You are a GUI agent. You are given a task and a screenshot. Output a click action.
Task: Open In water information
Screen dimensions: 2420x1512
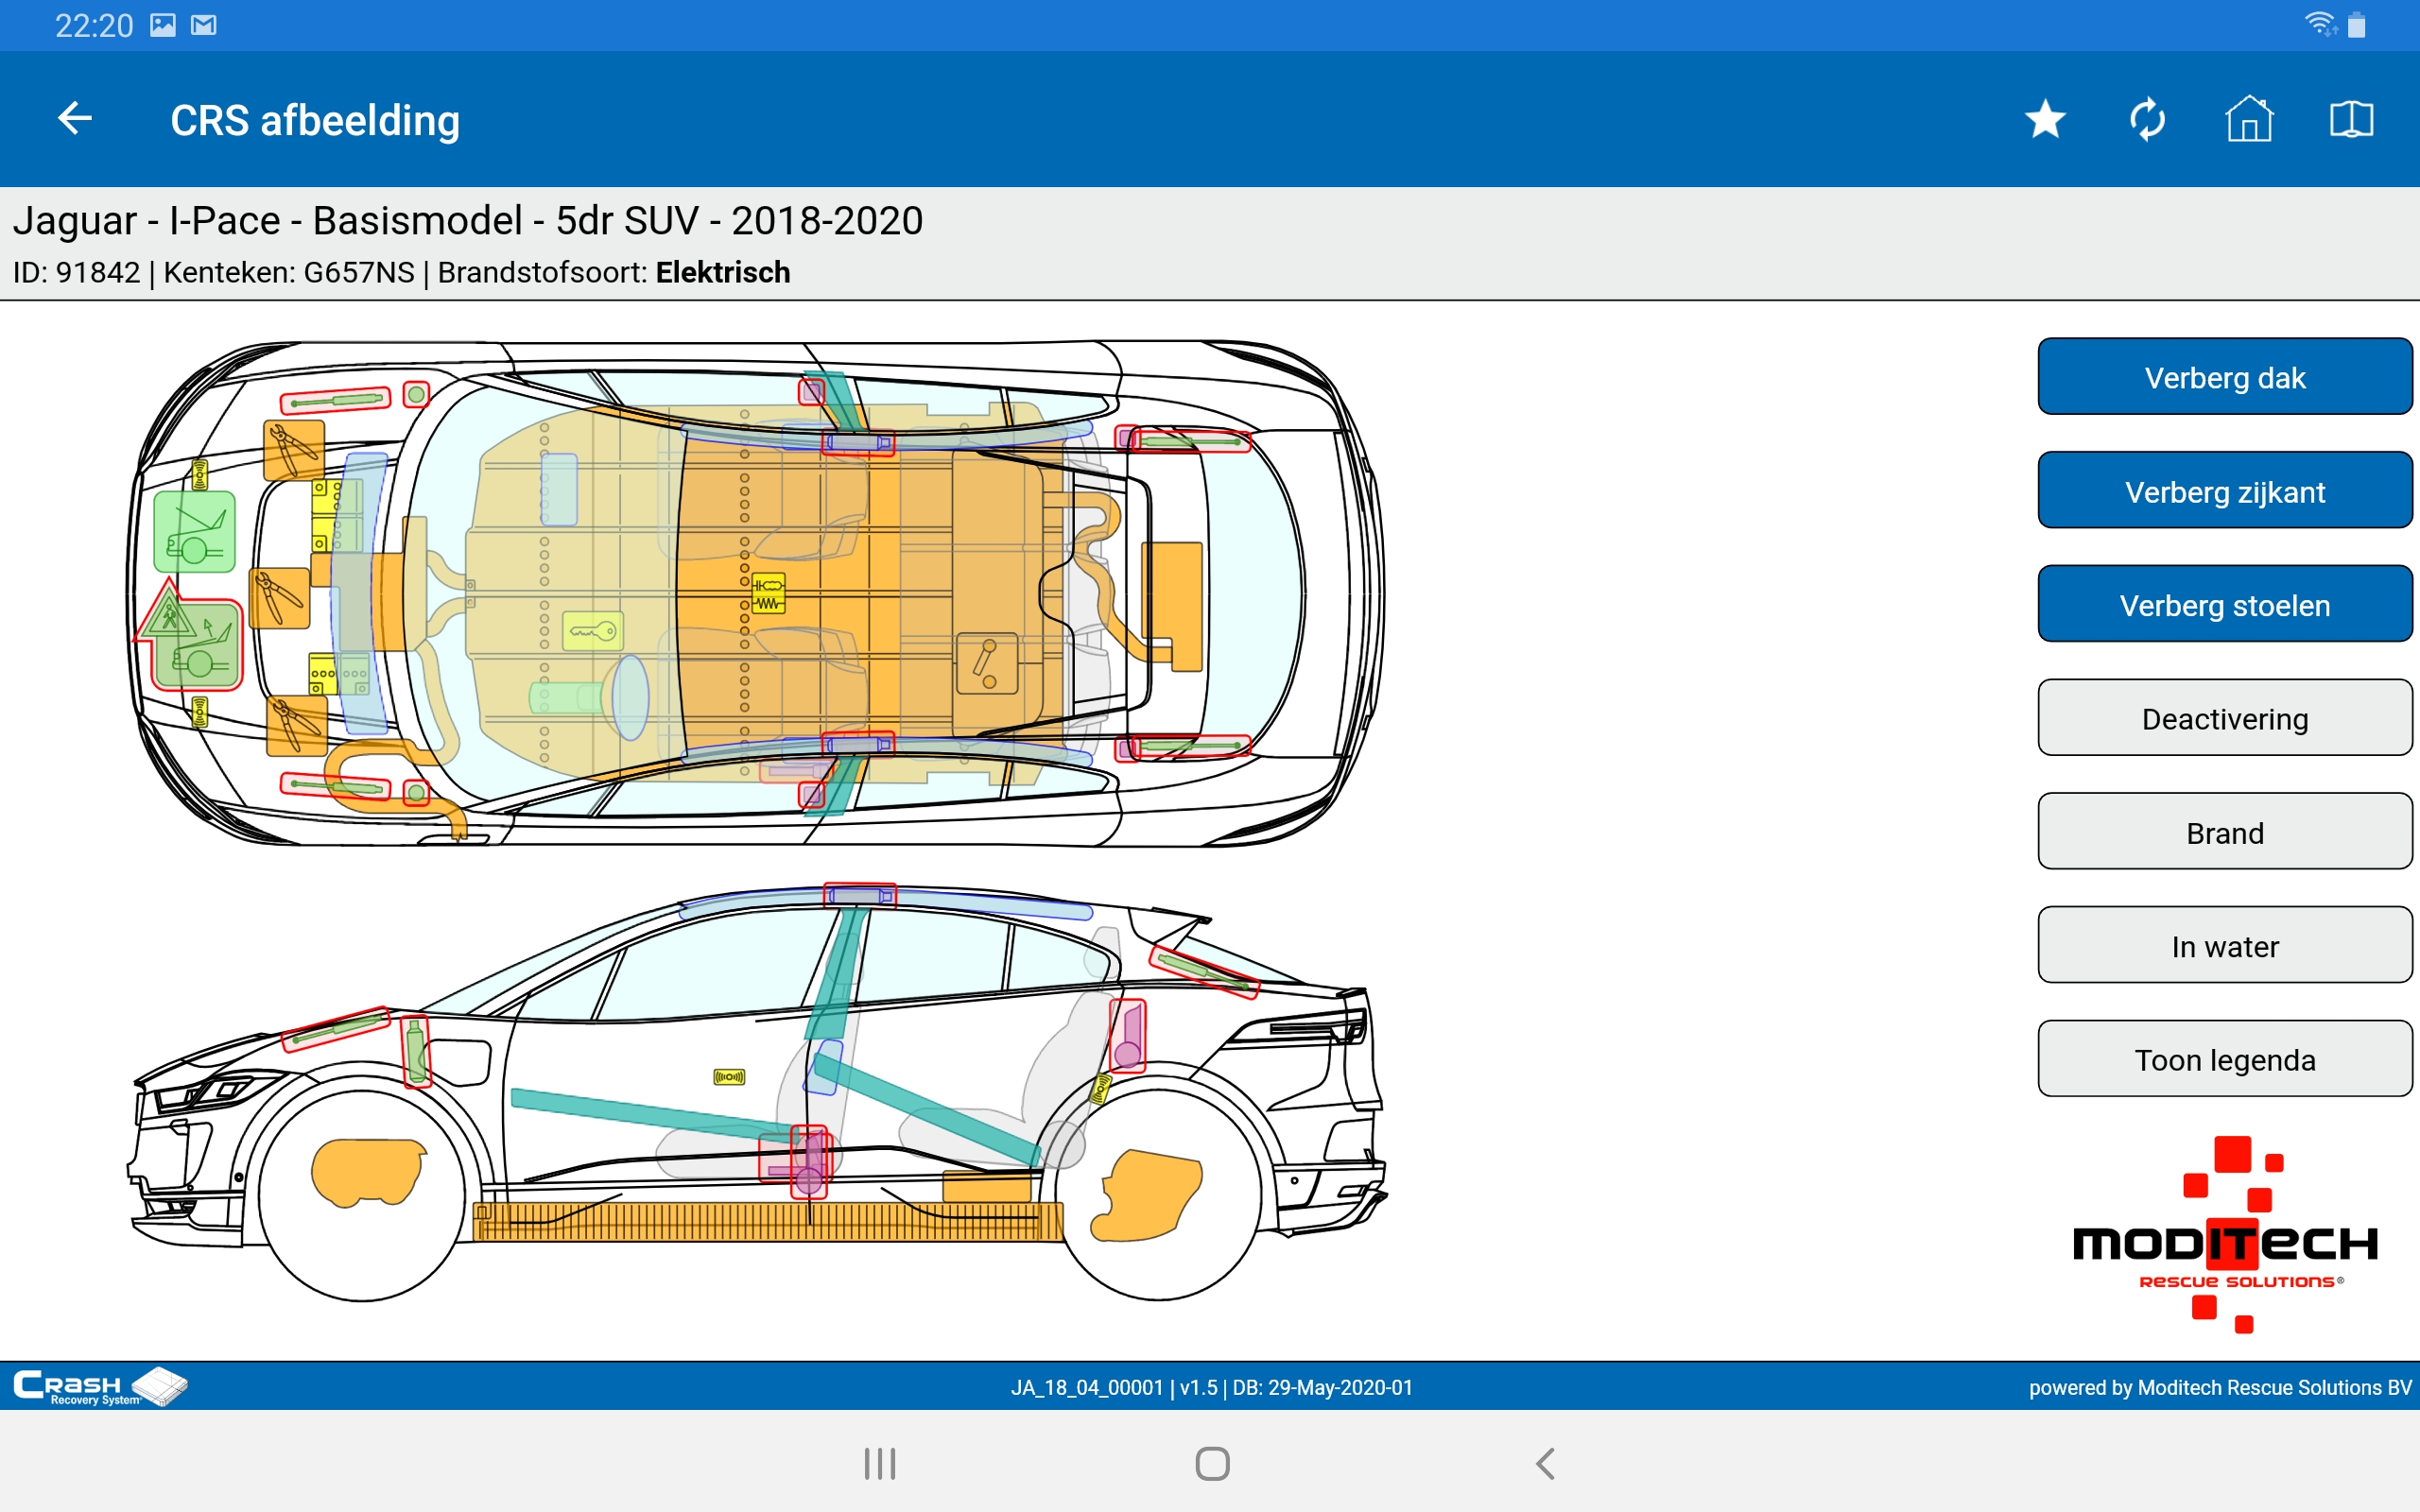(2225, 945)
